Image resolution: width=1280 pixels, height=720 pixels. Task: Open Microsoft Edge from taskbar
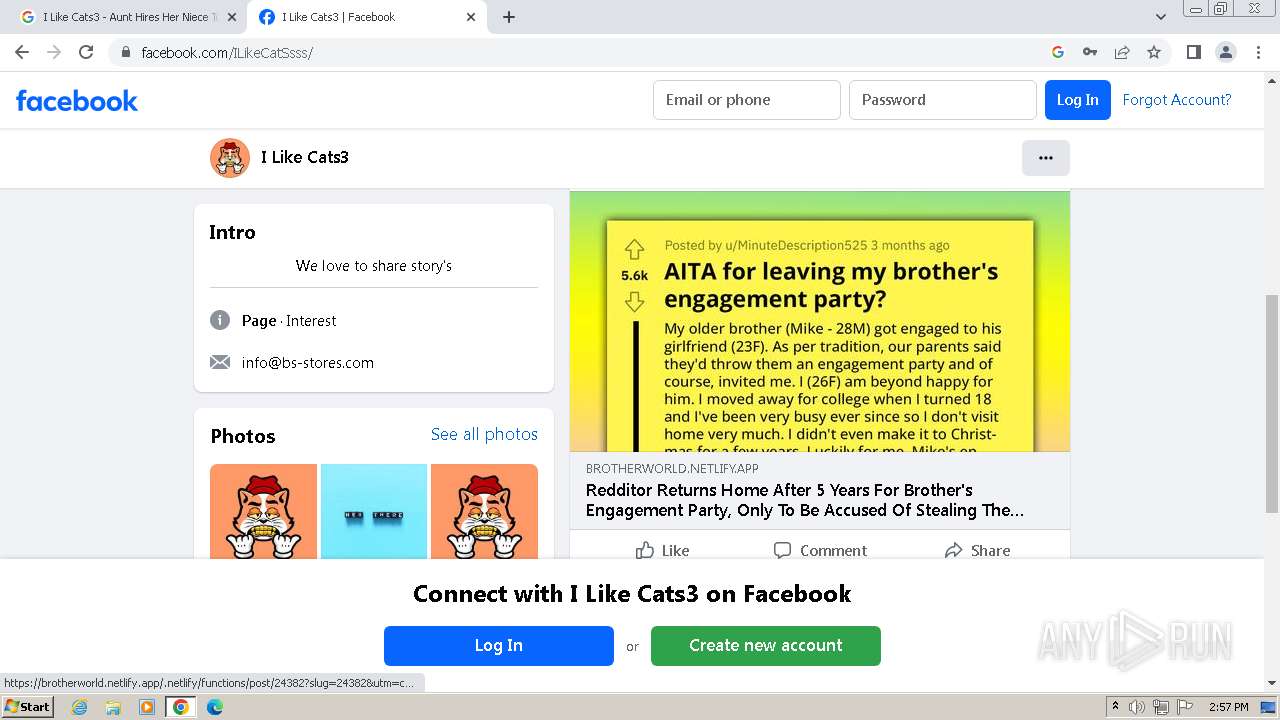215,707
